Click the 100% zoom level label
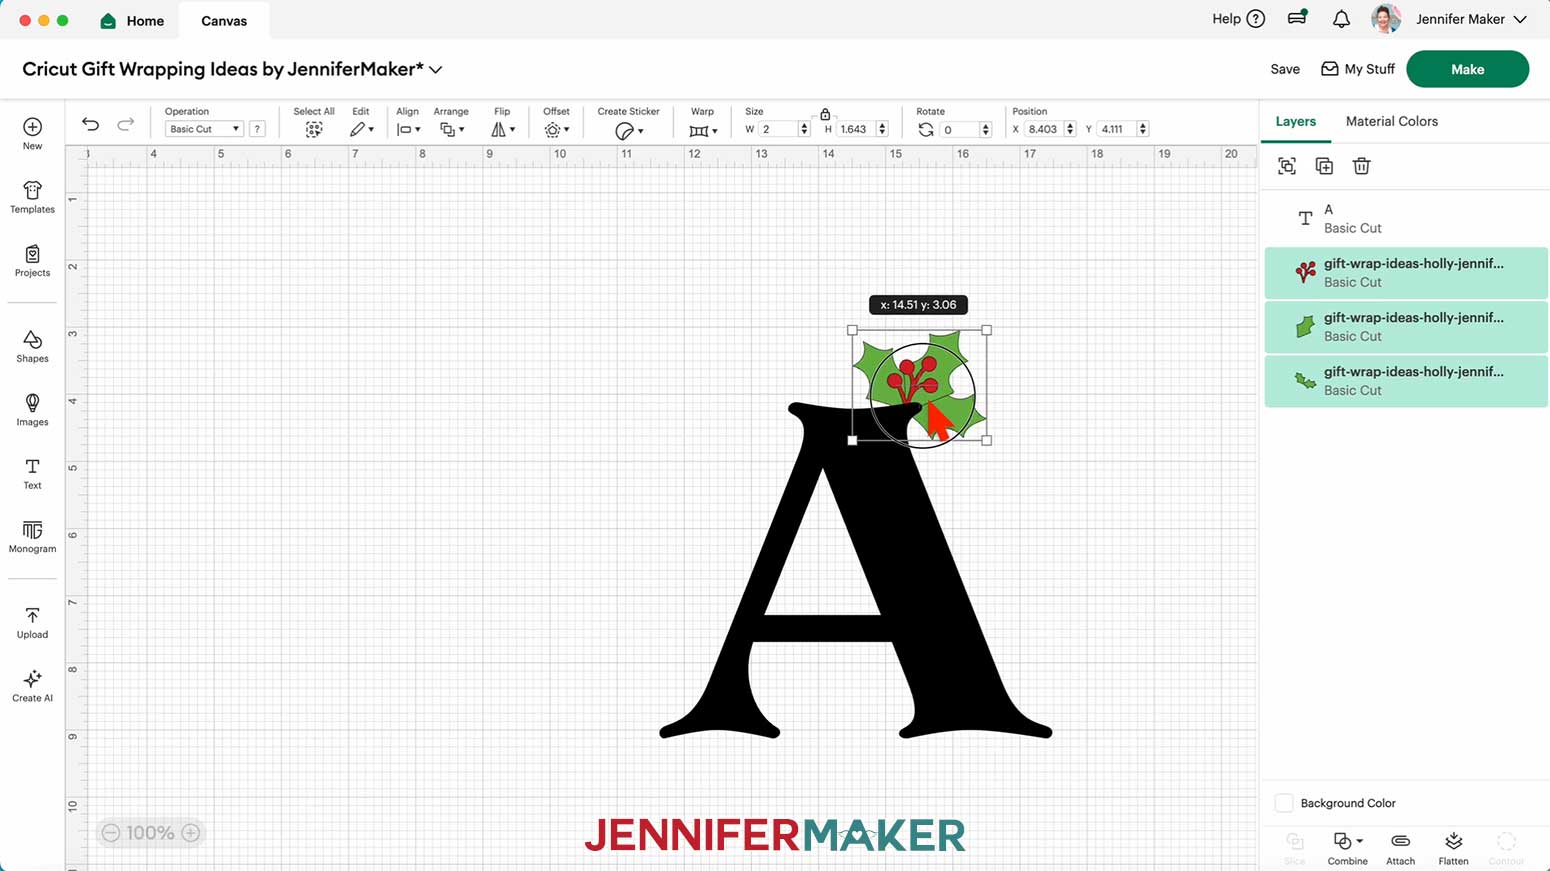This screenshot has width=1550, height=871. click(151, 832)
